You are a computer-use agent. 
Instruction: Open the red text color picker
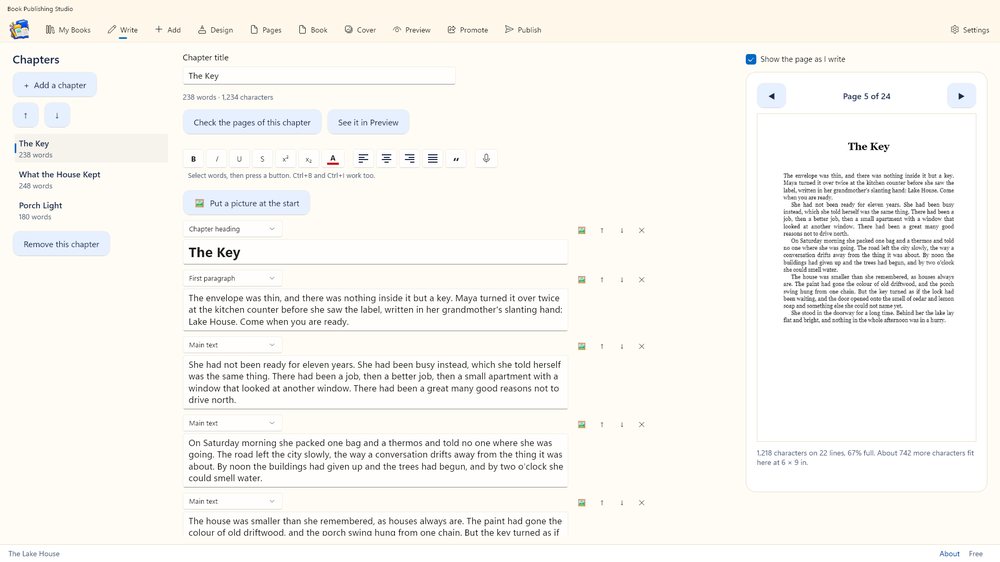coord(332,159)
